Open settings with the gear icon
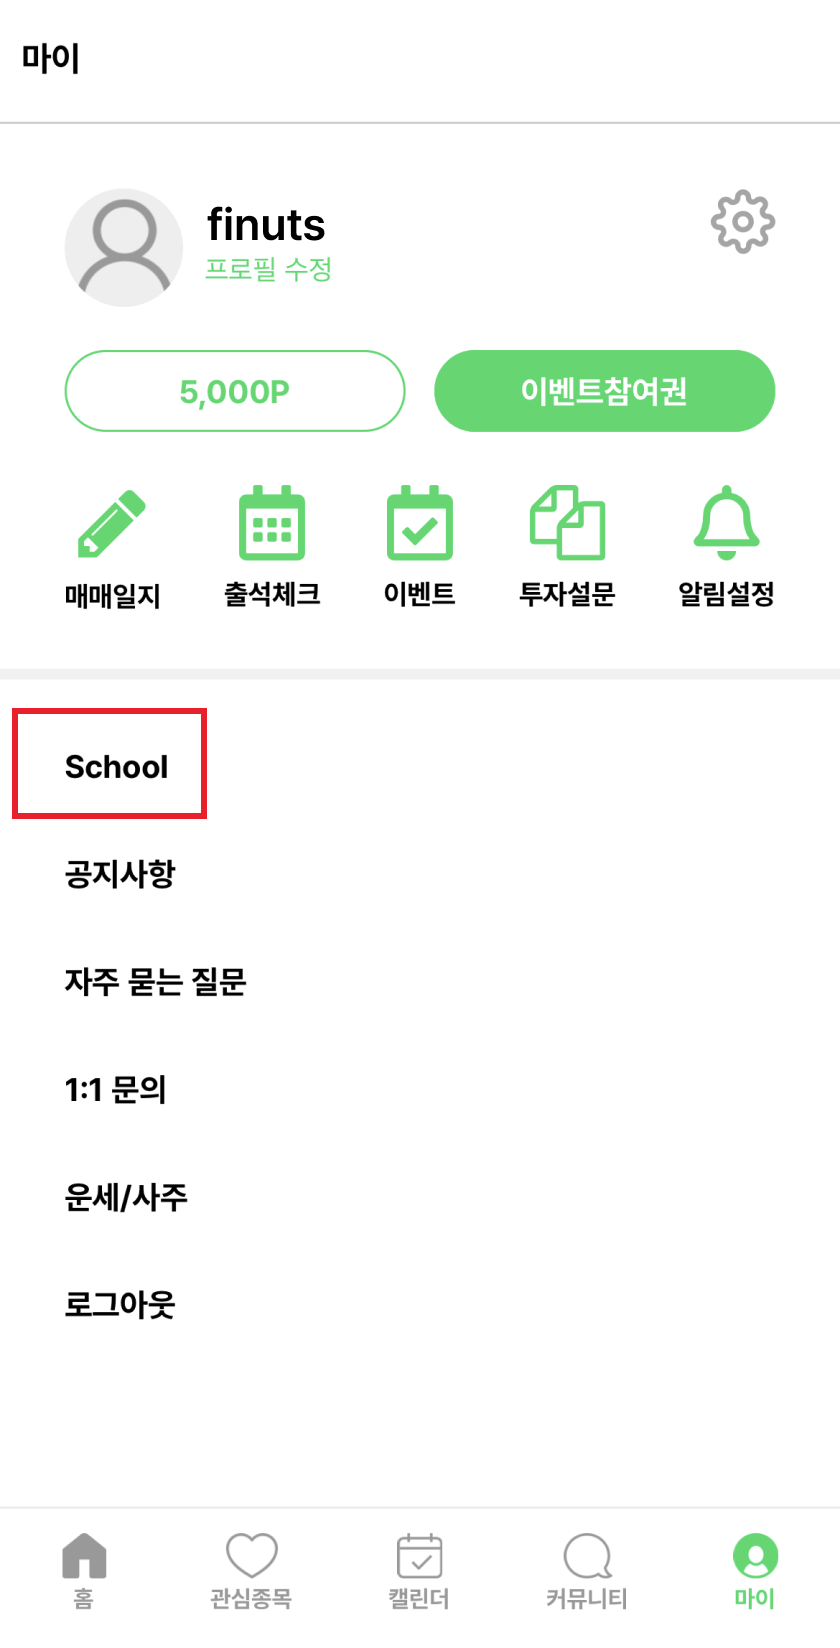Viewport: 840px width, 1648px height. click(x=743, y=221)
